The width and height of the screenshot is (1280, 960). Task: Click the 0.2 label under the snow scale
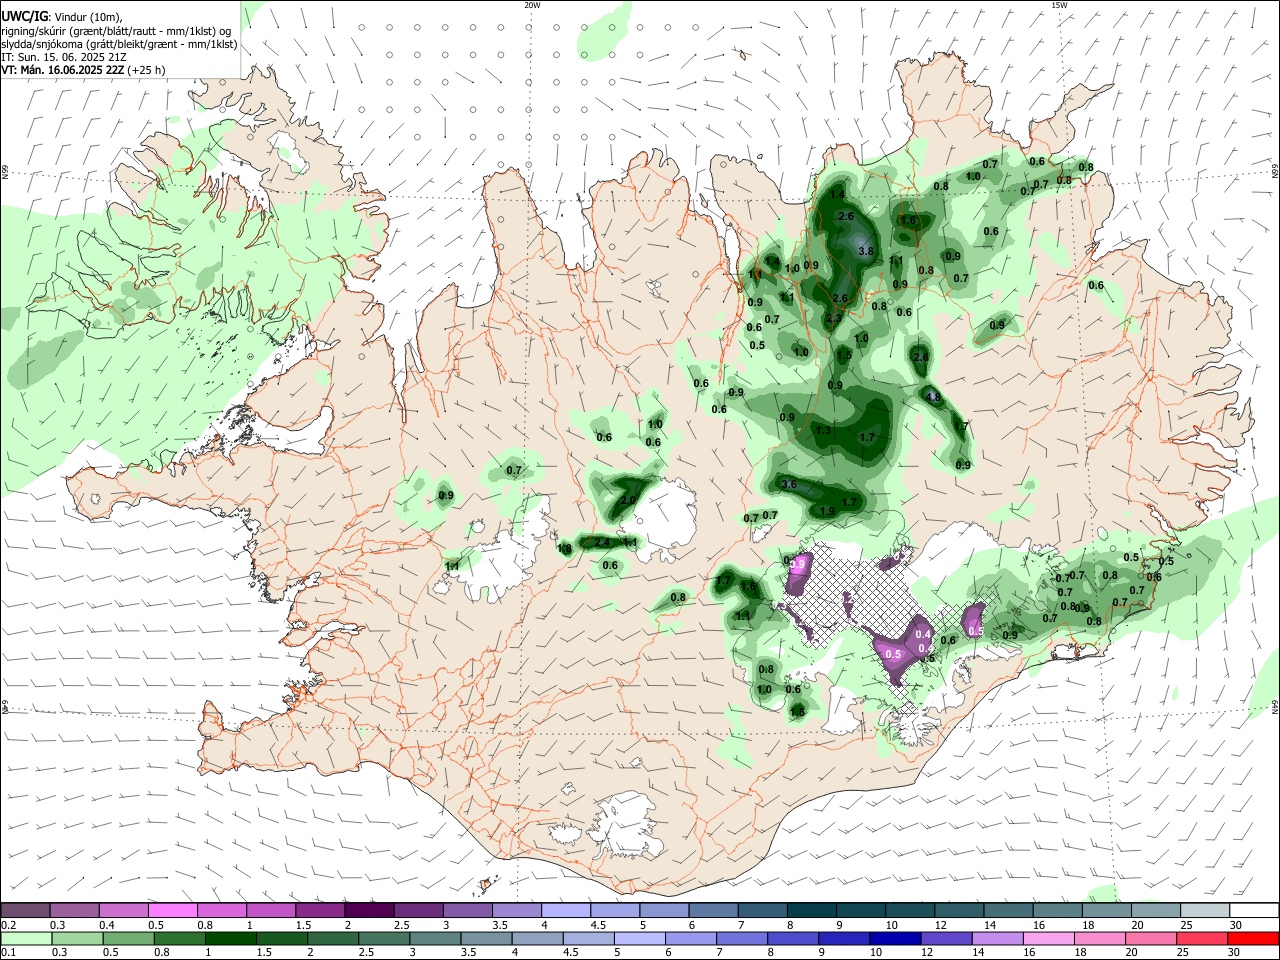coord(8,925)
